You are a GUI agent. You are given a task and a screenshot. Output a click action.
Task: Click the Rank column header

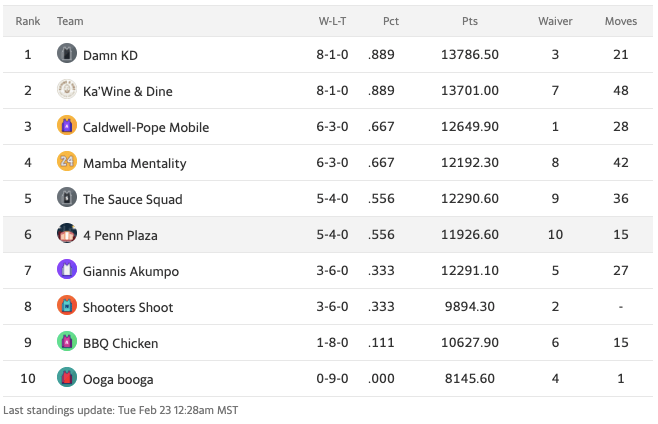[28, 21]
